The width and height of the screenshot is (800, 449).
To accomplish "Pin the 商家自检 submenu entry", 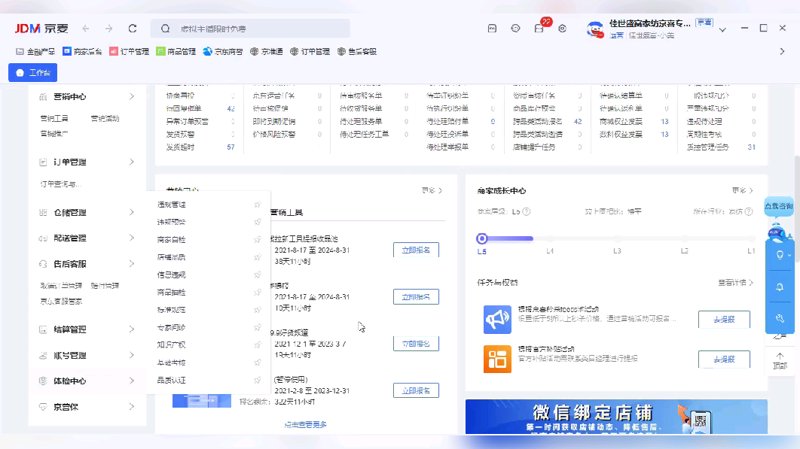I will 257,239.
